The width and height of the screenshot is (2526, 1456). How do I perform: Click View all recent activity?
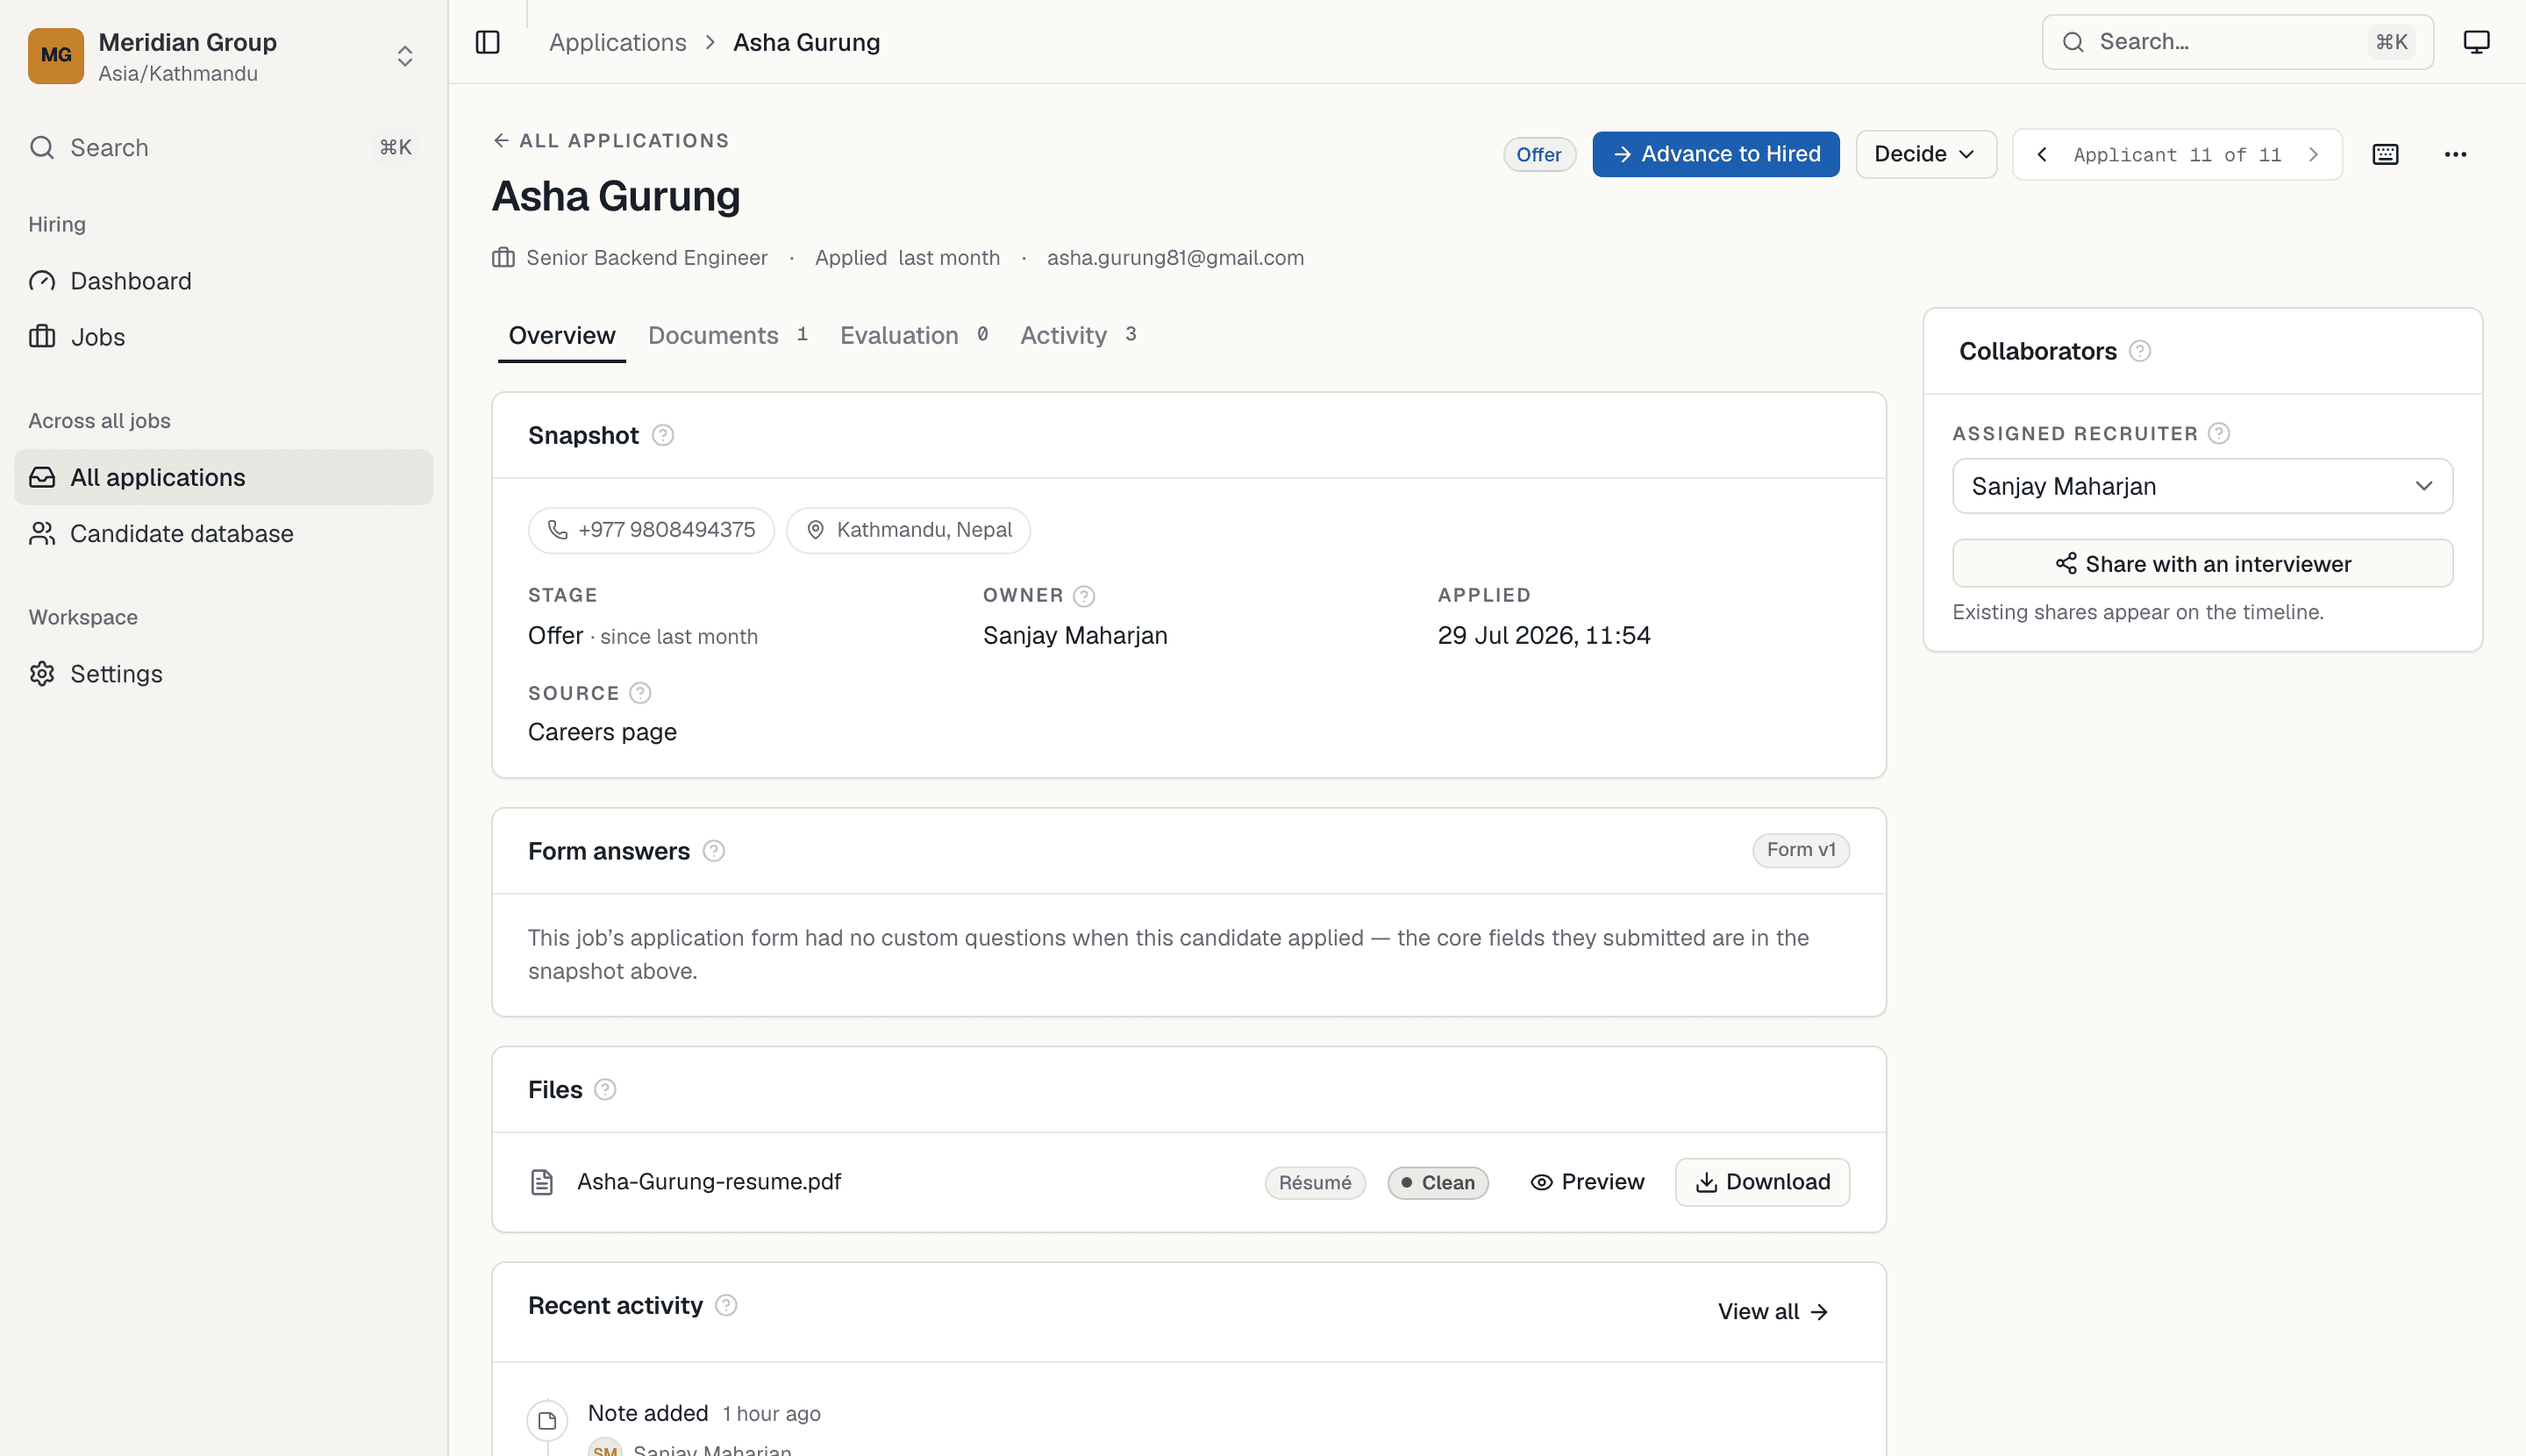[1773, 1312]
